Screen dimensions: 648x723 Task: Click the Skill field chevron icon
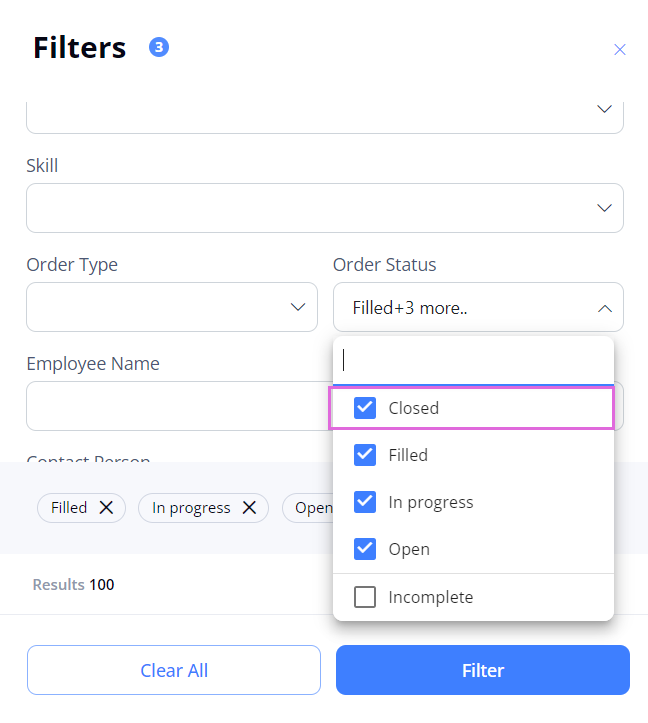click(x=604, y=208)
